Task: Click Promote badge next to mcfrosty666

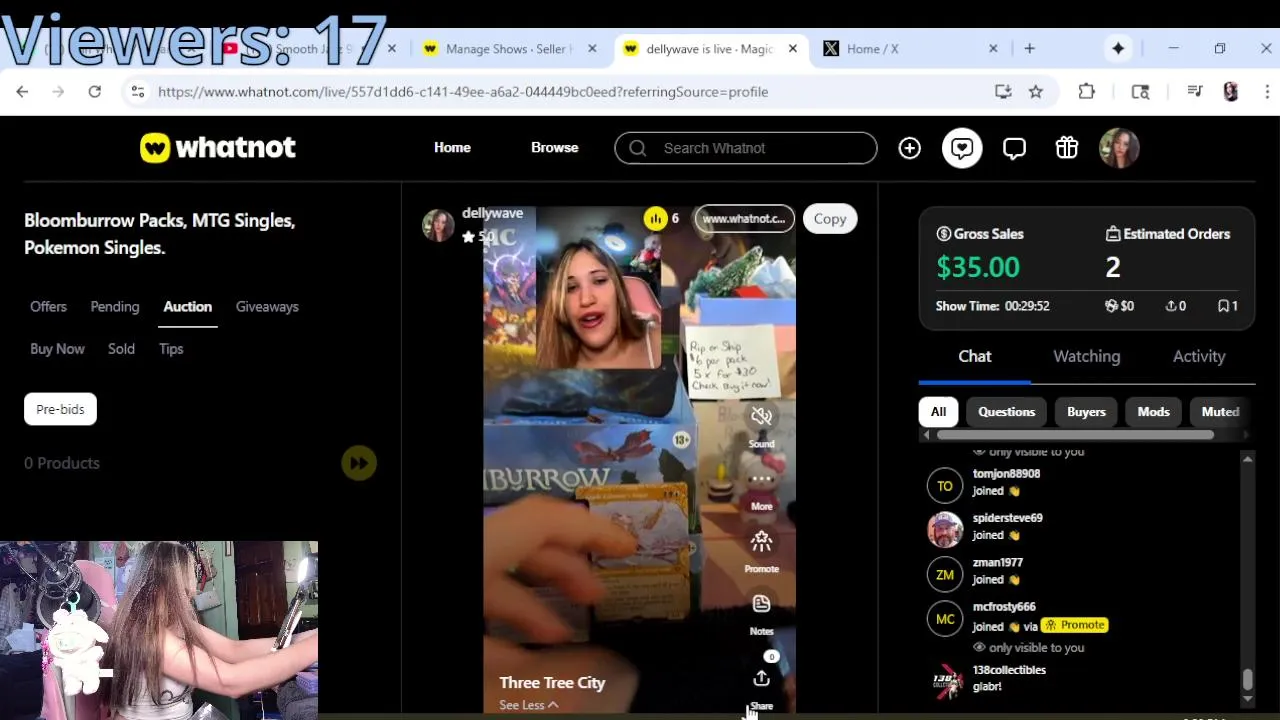Action: coord(1075,625)
